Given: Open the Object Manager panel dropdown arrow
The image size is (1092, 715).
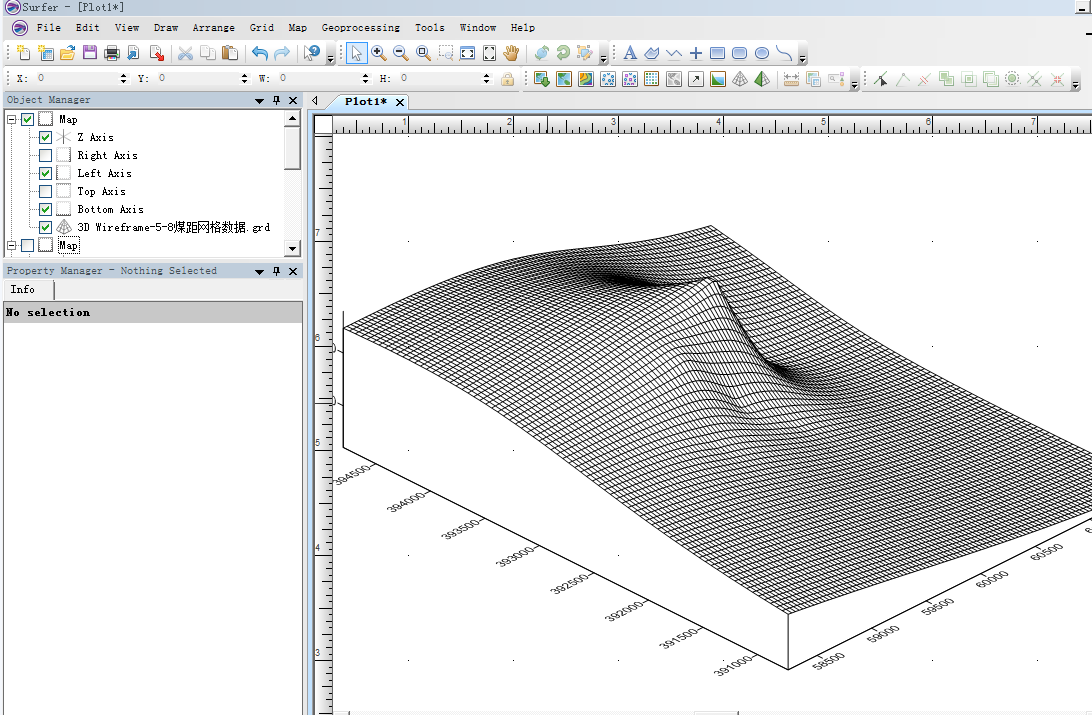Looking at the screenshot, I should [x=260, y=101].
